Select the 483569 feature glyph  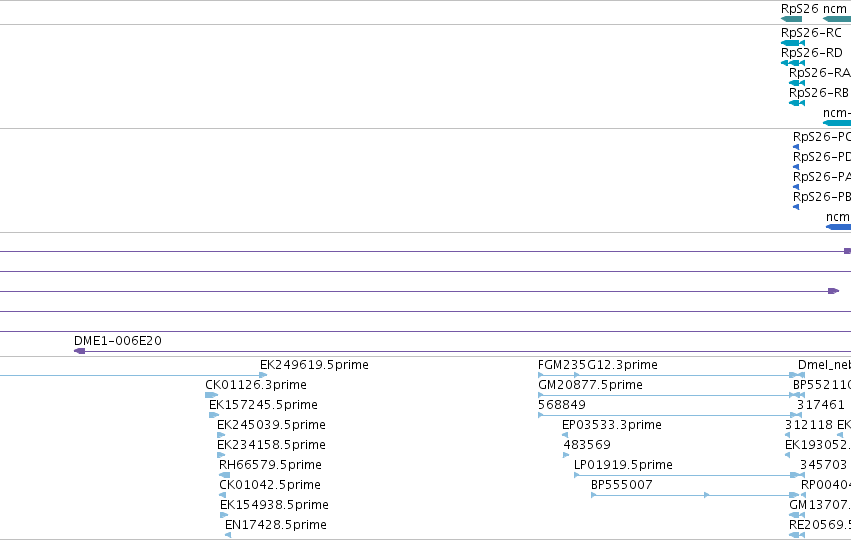coord(566,455)
